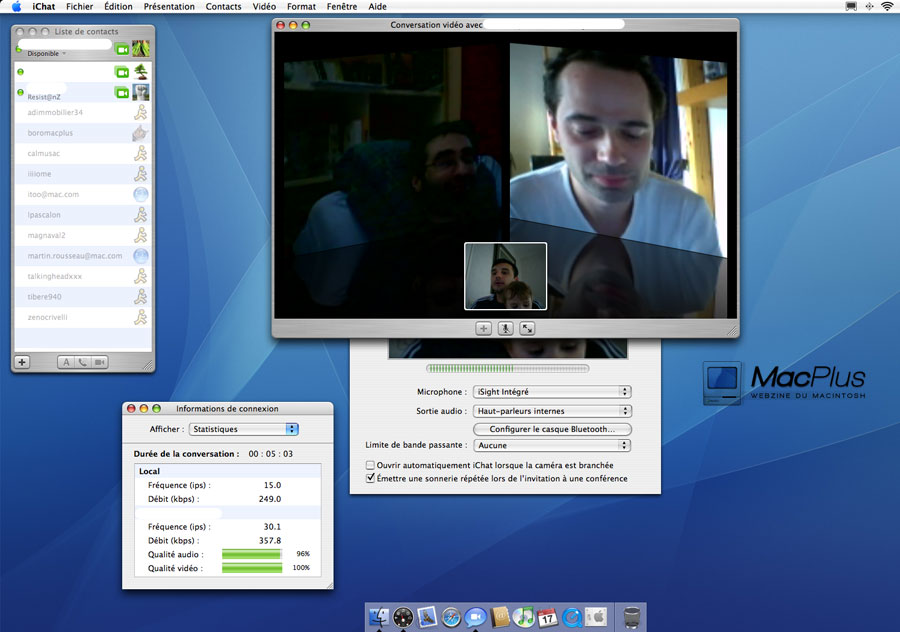Start audio chat with phone button
The image size is (900, 632).
pyautogui.click(x=83, y=362)
